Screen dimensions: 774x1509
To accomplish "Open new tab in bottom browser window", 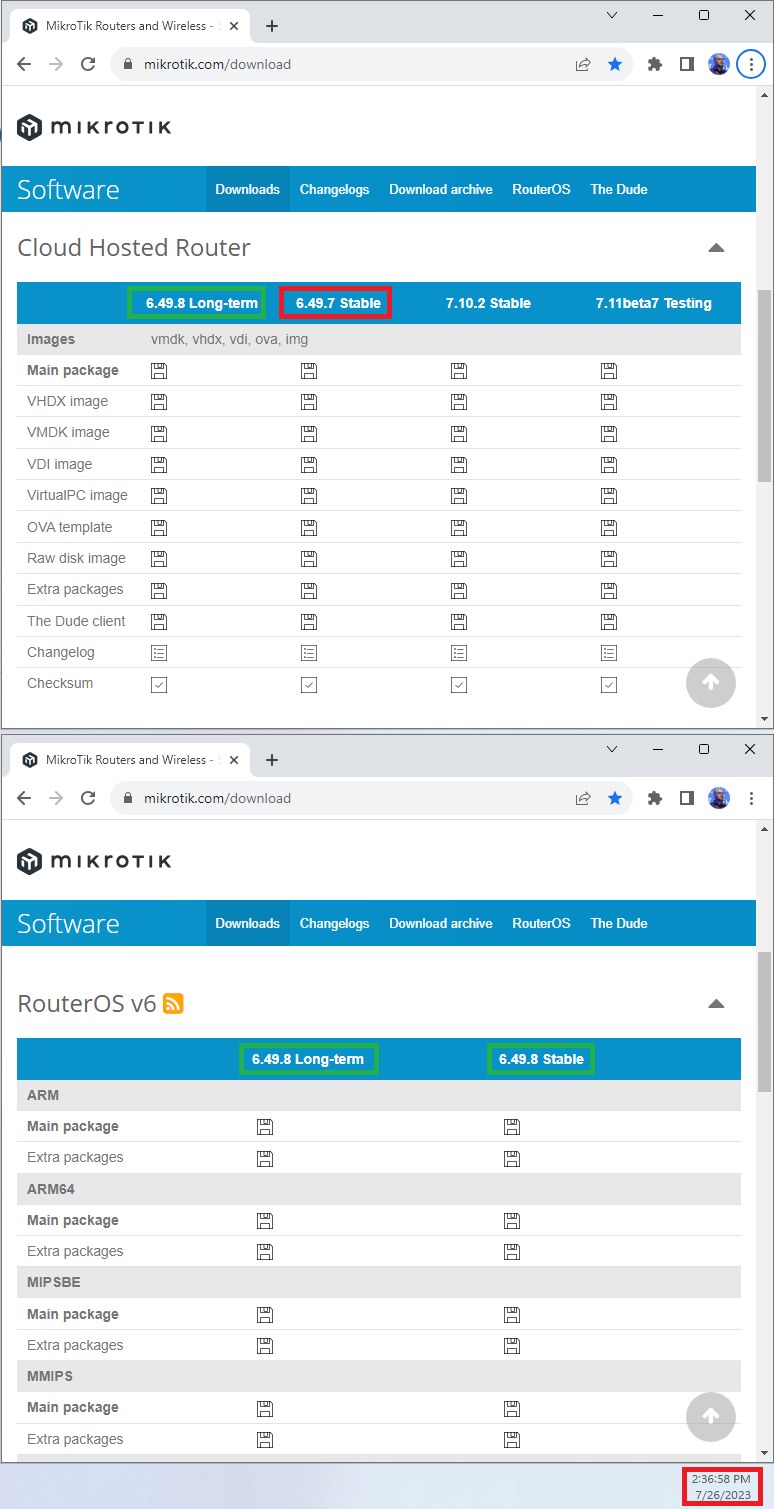I will [x=272, y=760].
